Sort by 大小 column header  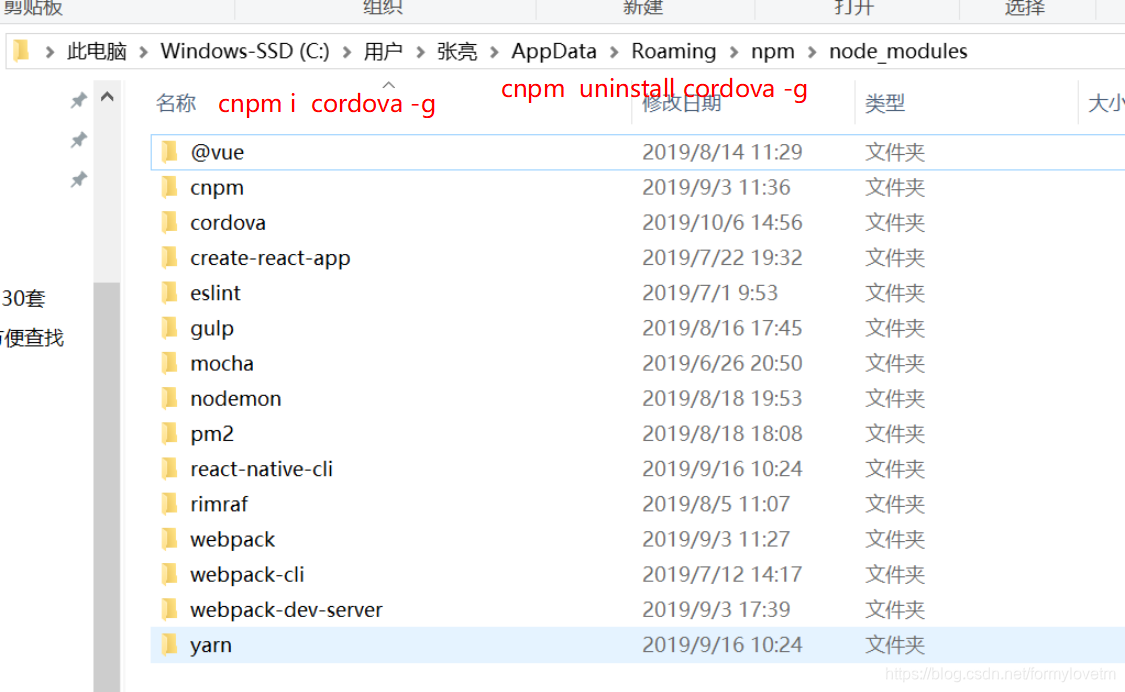(1106, 103)
